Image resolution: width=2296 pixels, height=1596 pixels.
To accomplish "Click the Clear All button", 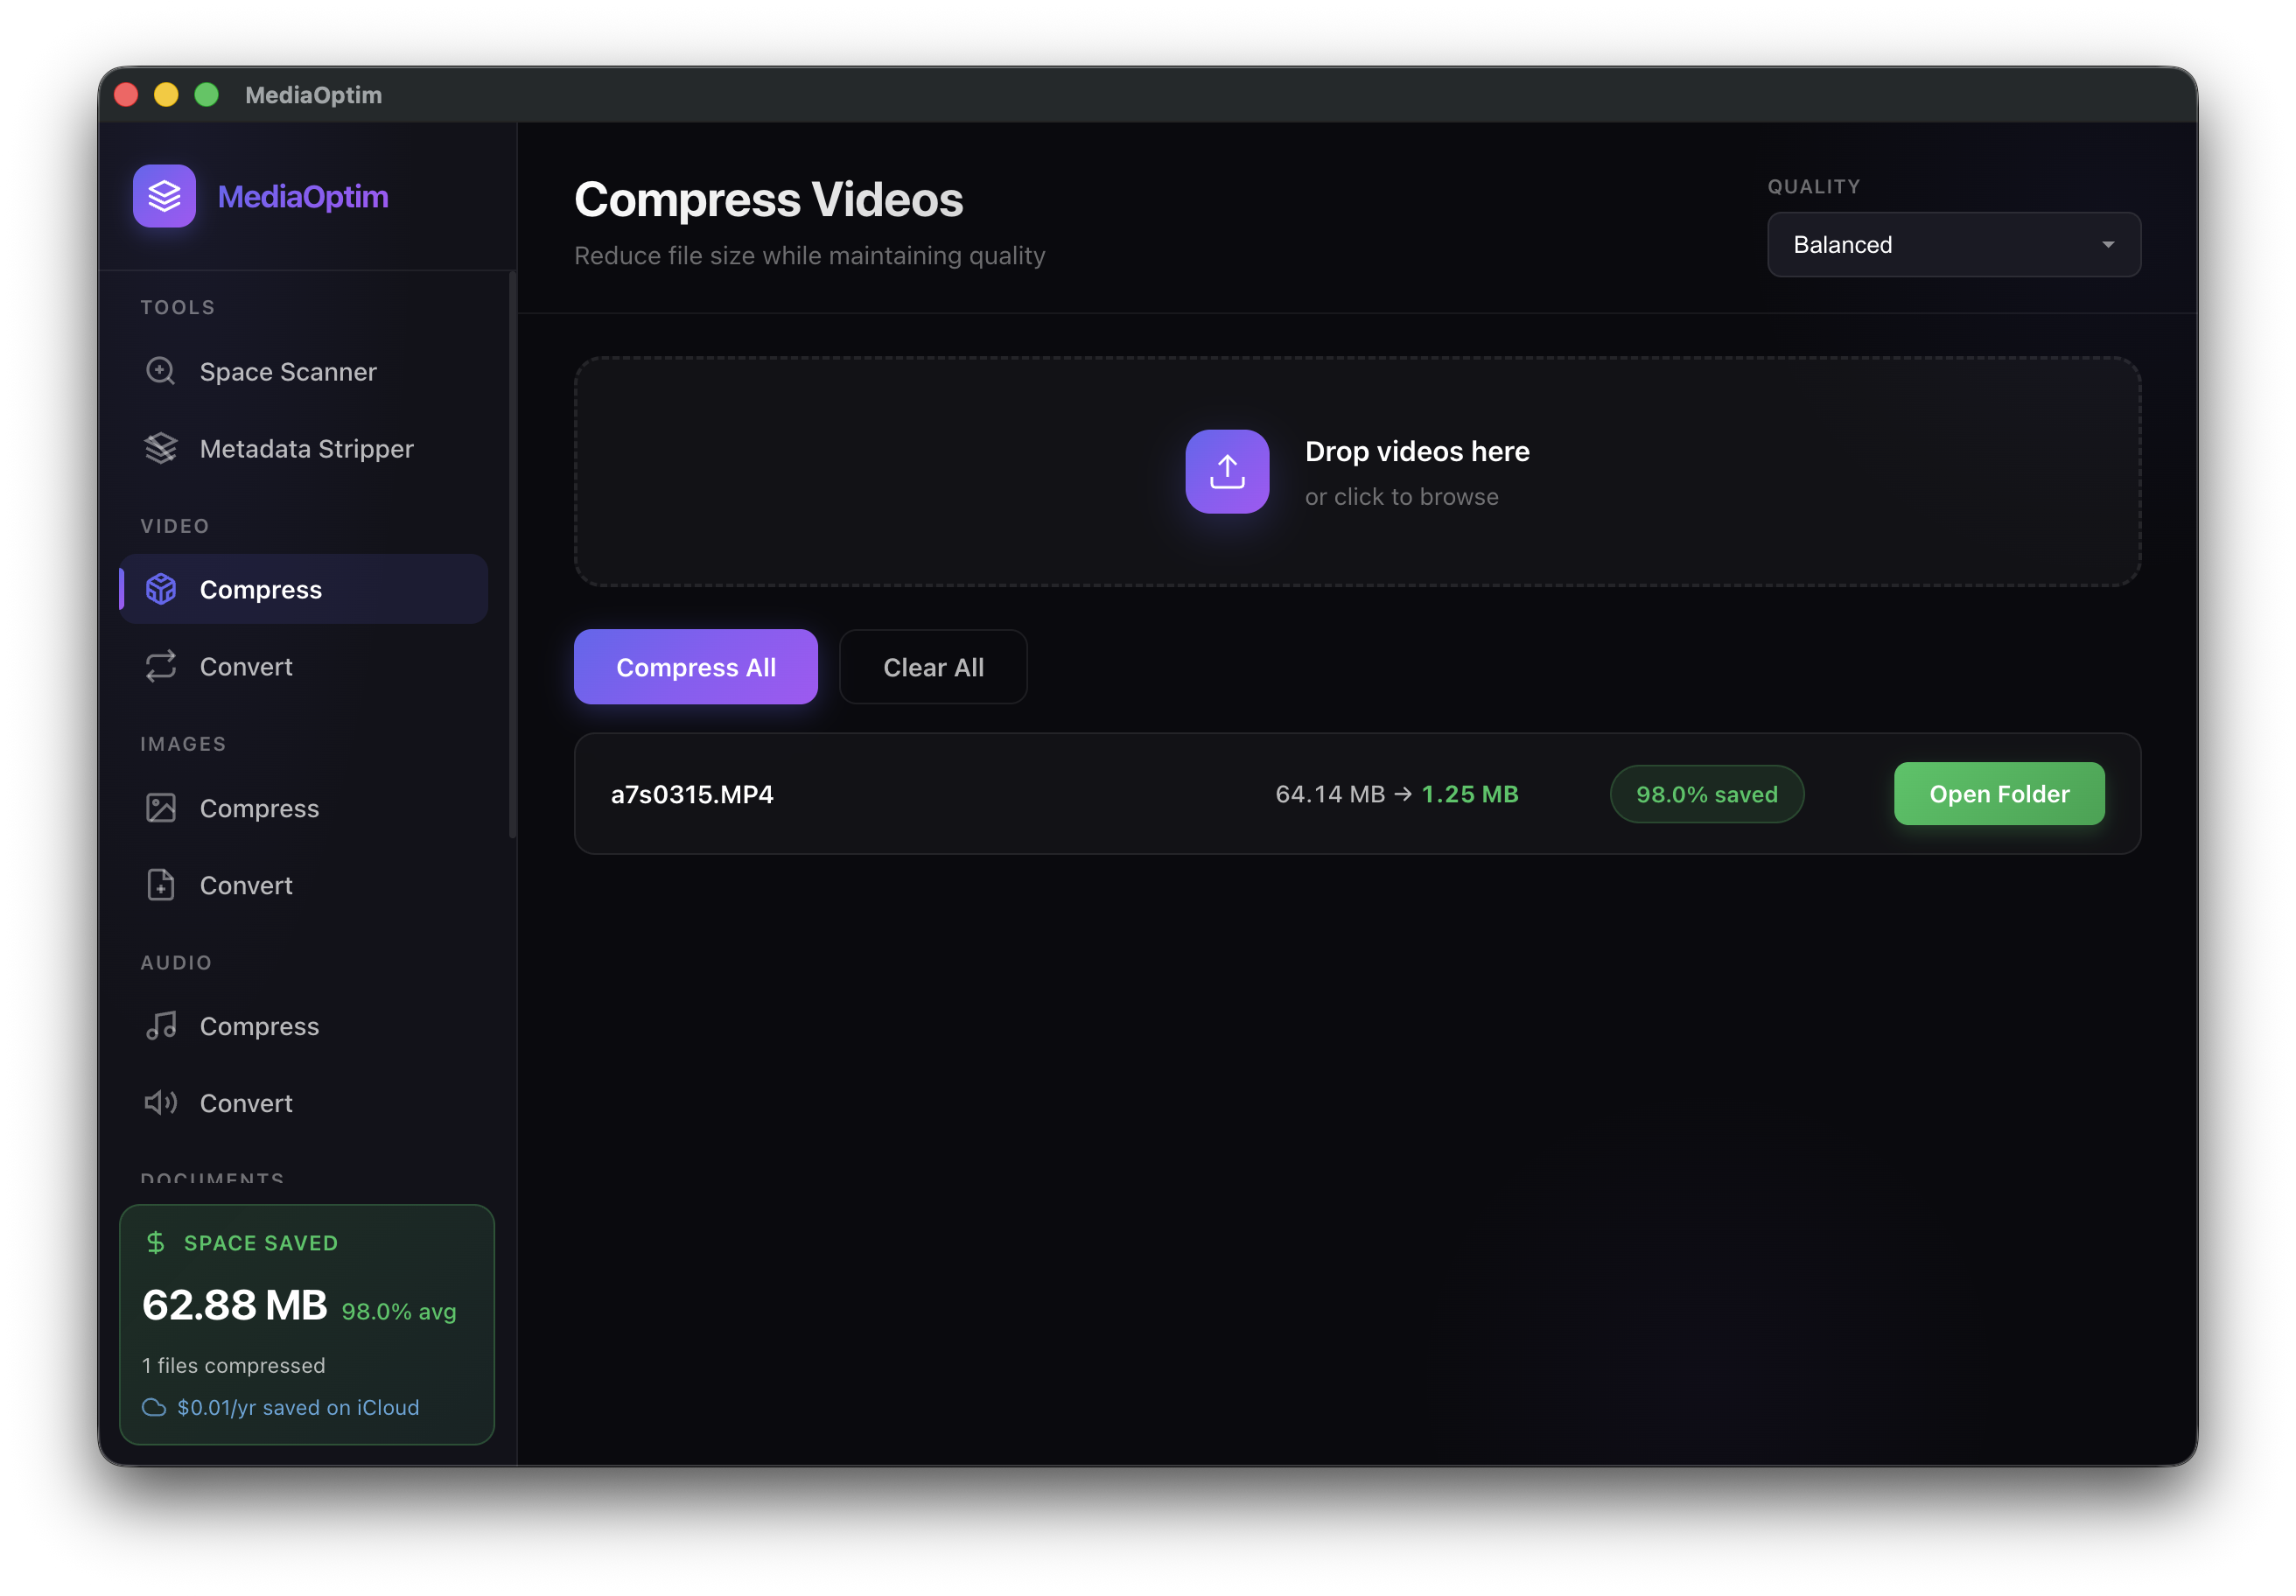I will (932, 666).
